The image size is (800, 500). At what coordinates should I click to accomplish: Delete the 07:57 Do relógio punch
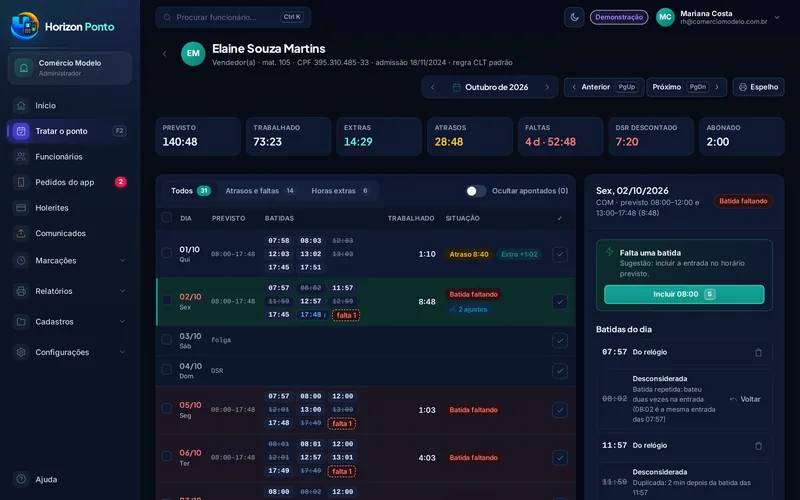[759, 353]
